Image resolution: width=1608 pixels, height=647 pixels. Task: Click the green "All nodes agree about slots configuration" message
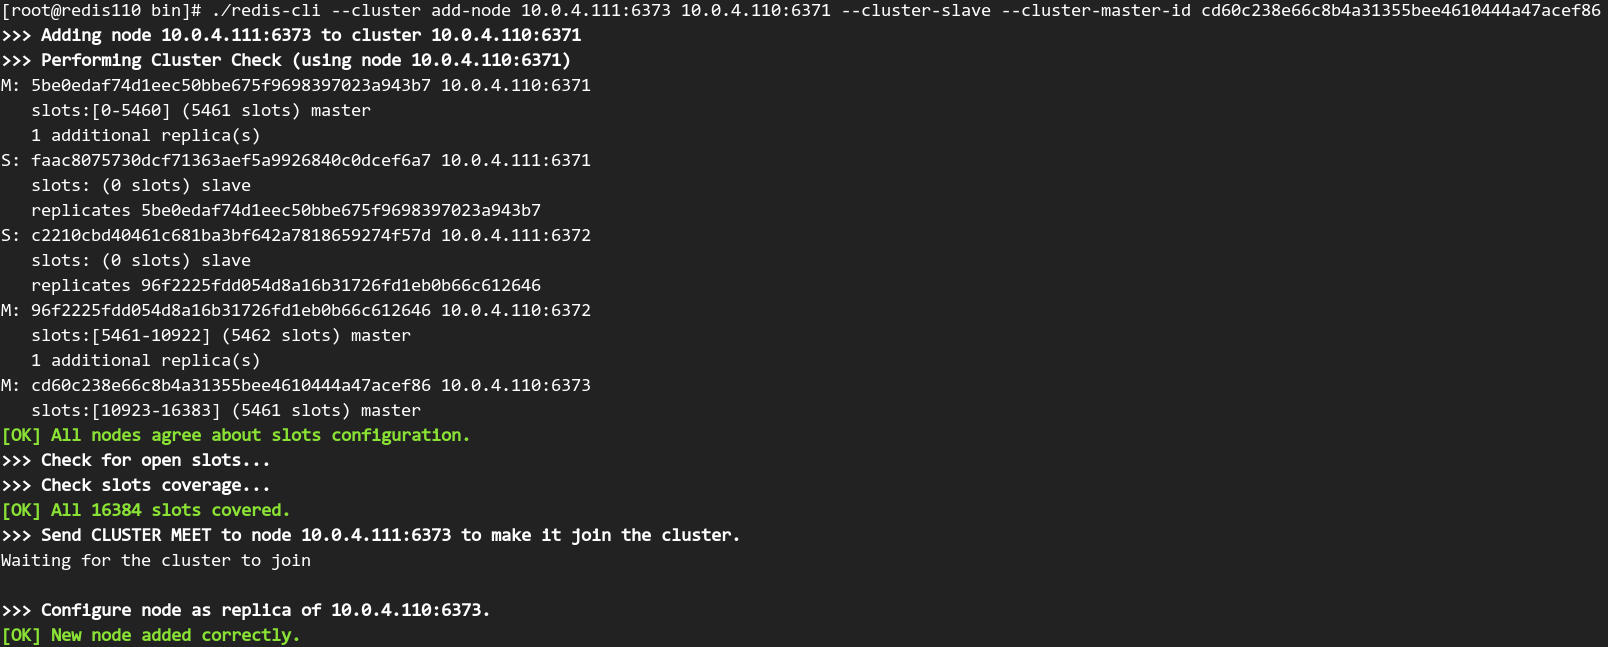click(260, 435)
